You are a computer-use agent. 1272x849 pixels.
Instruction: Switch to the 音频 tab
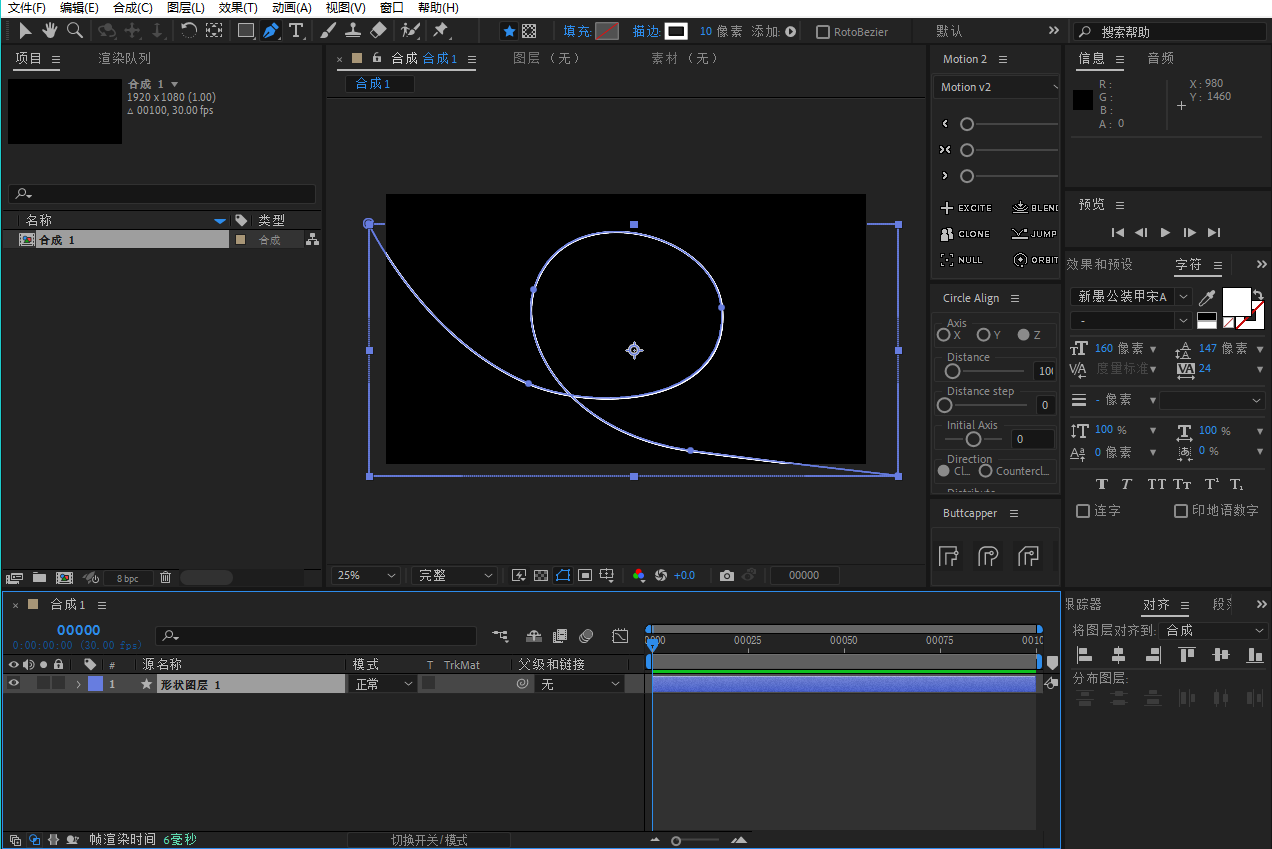point(1160,59)
